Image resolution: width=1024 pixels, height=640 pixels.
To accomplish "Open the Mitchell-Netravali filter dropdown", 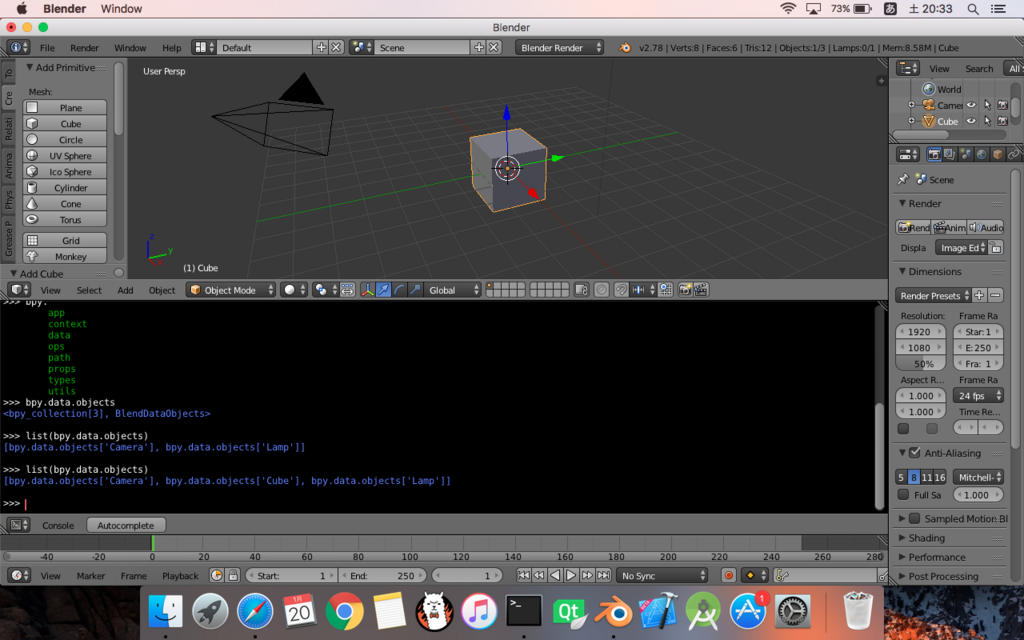I will point(978,477).
